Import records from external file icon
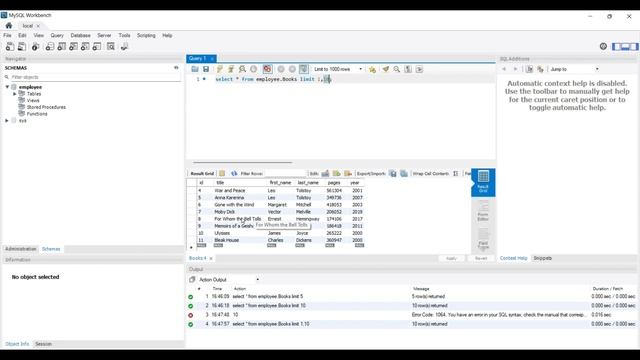 (x=404, y=173)
